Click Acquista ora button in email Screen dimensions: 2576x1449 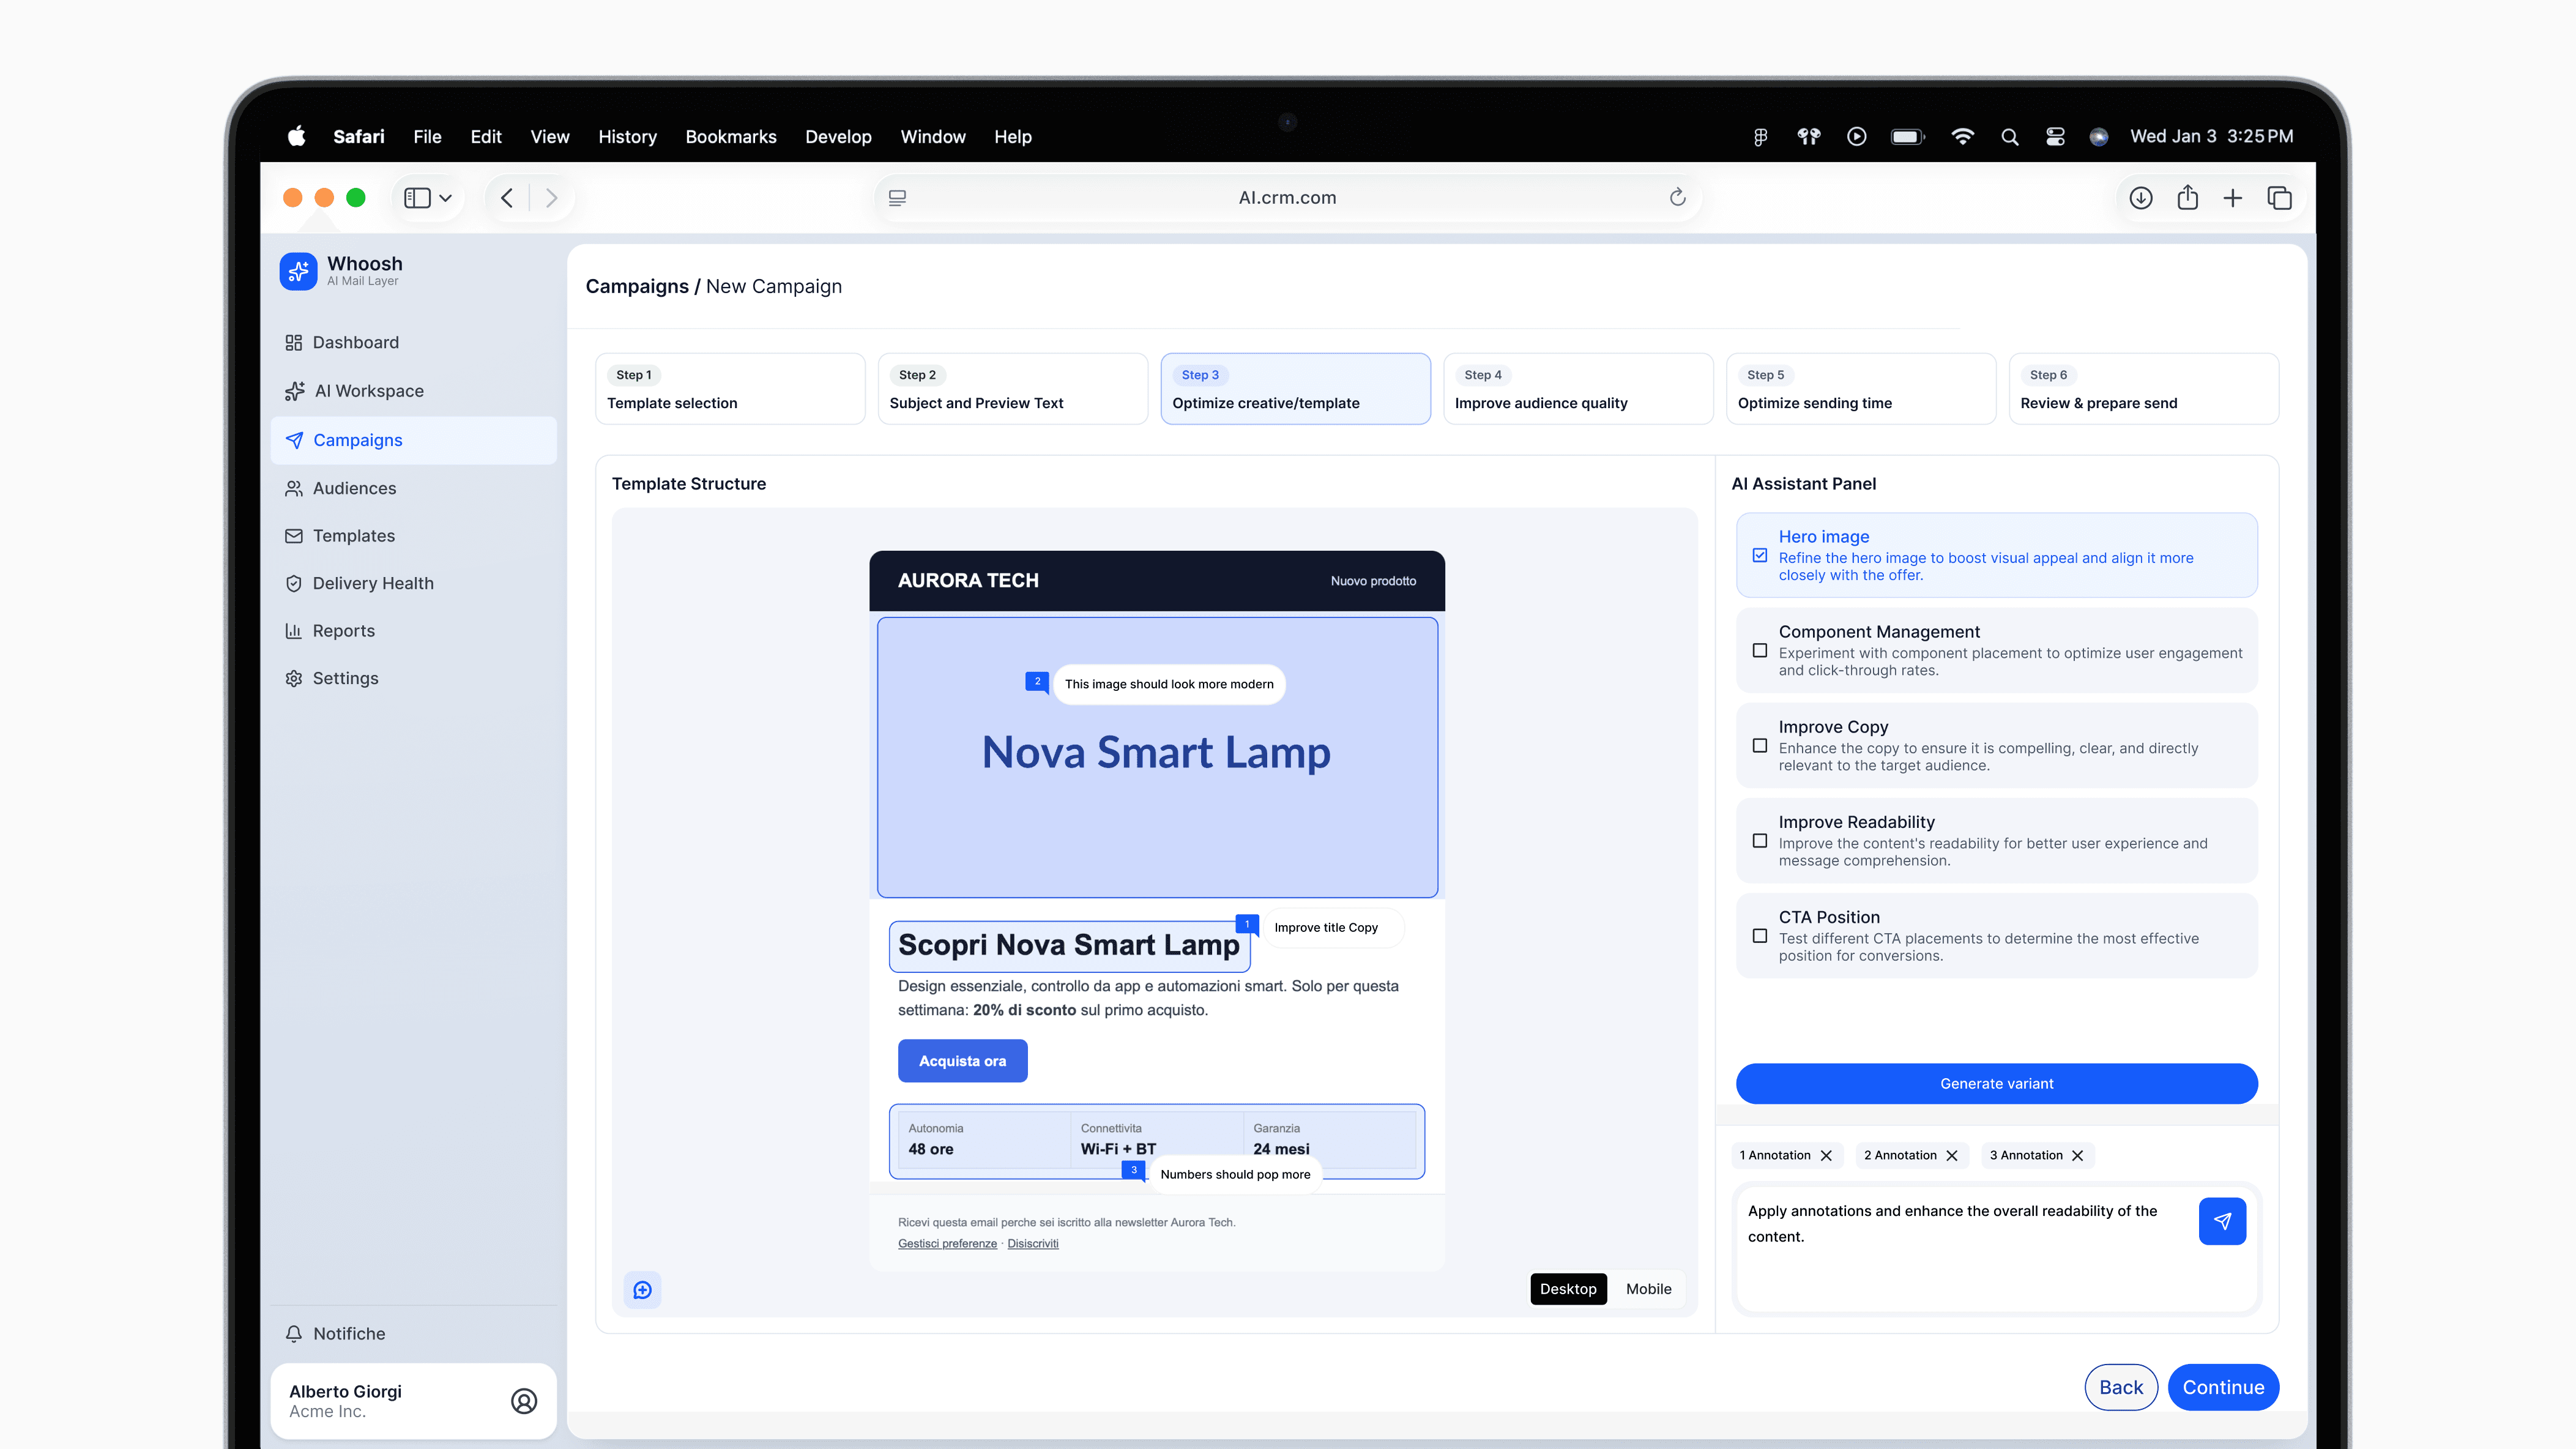(962, 1061)
